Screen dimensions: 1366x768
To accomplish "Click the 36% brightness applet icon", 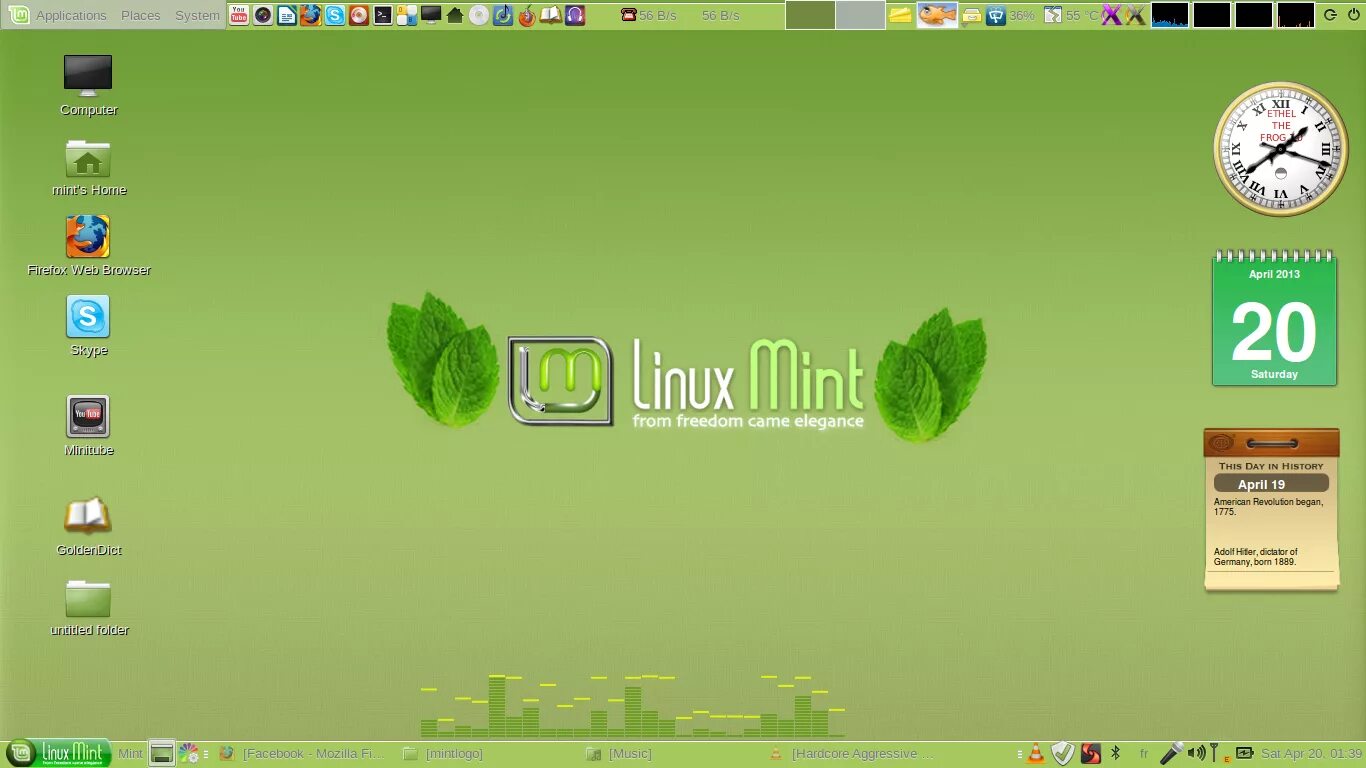I will point(996,15).
